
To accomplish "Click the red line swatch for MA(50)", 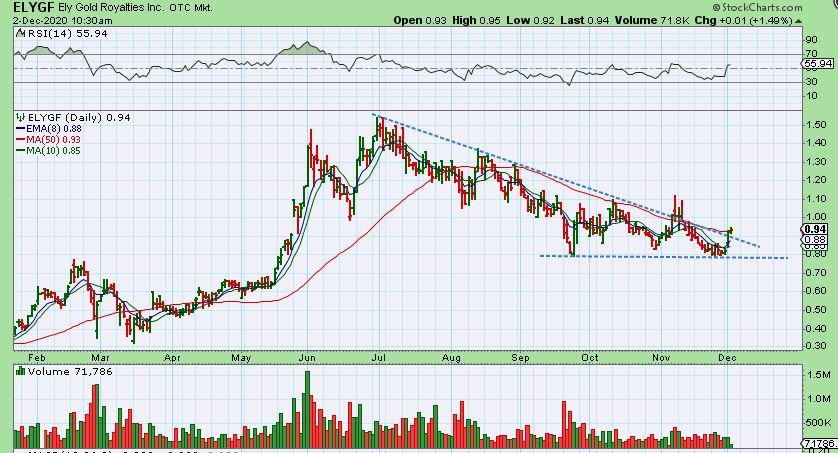I will [21, 139].
